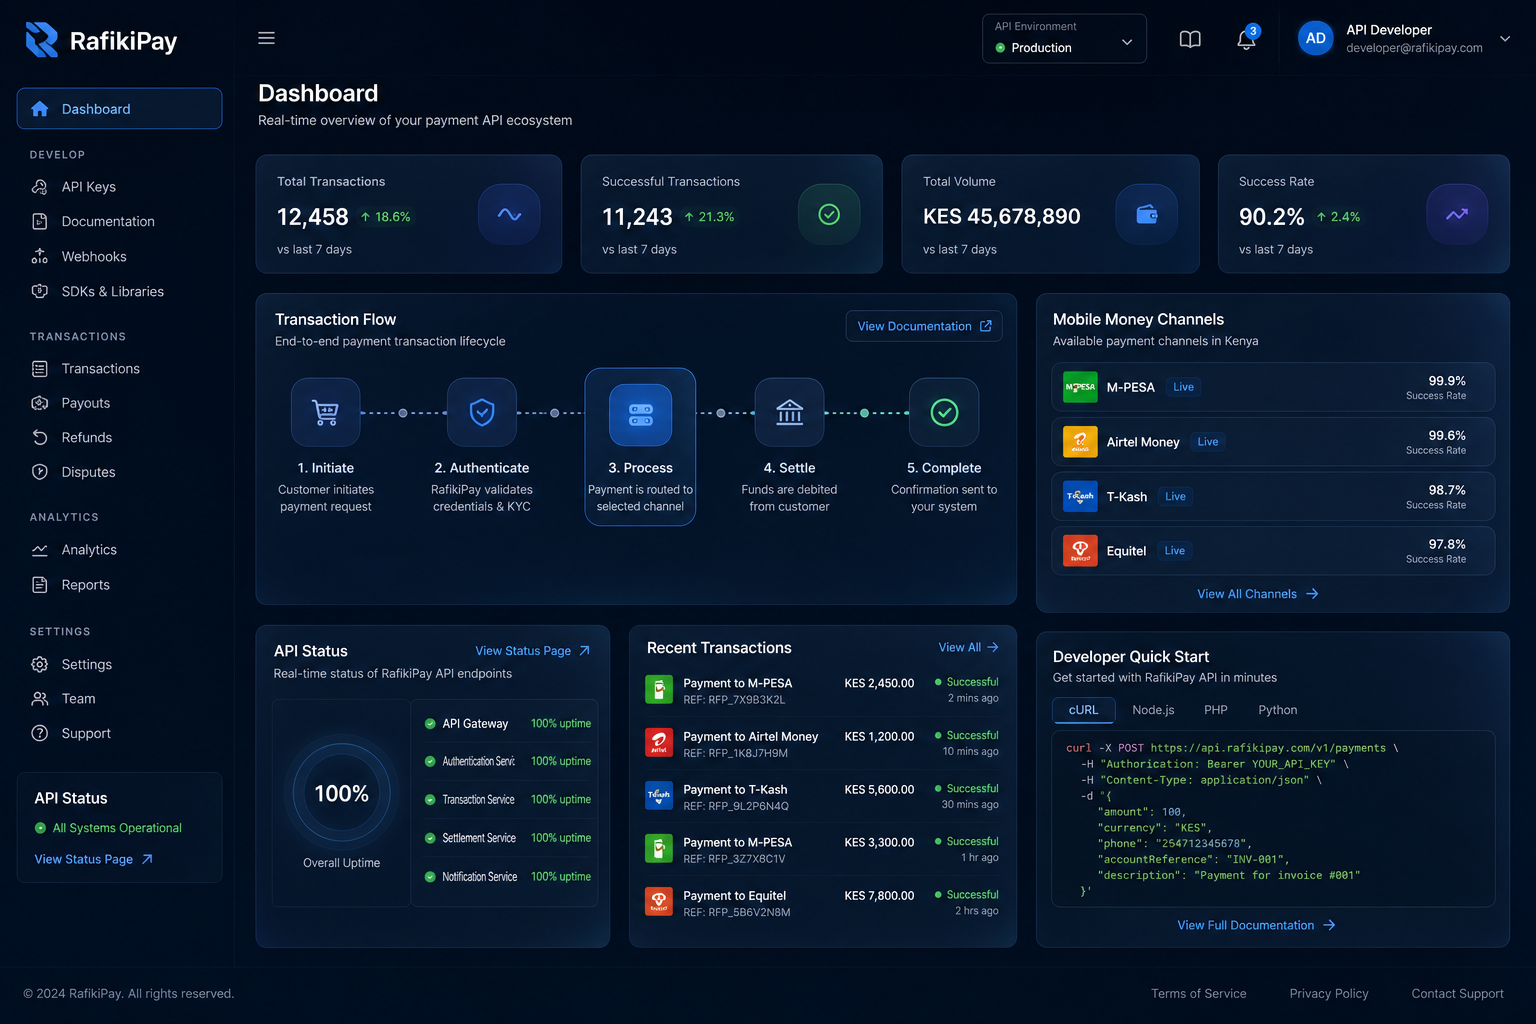Expand the API Environment Production dropdown

pyautogui.click(x=1064, y=39)
